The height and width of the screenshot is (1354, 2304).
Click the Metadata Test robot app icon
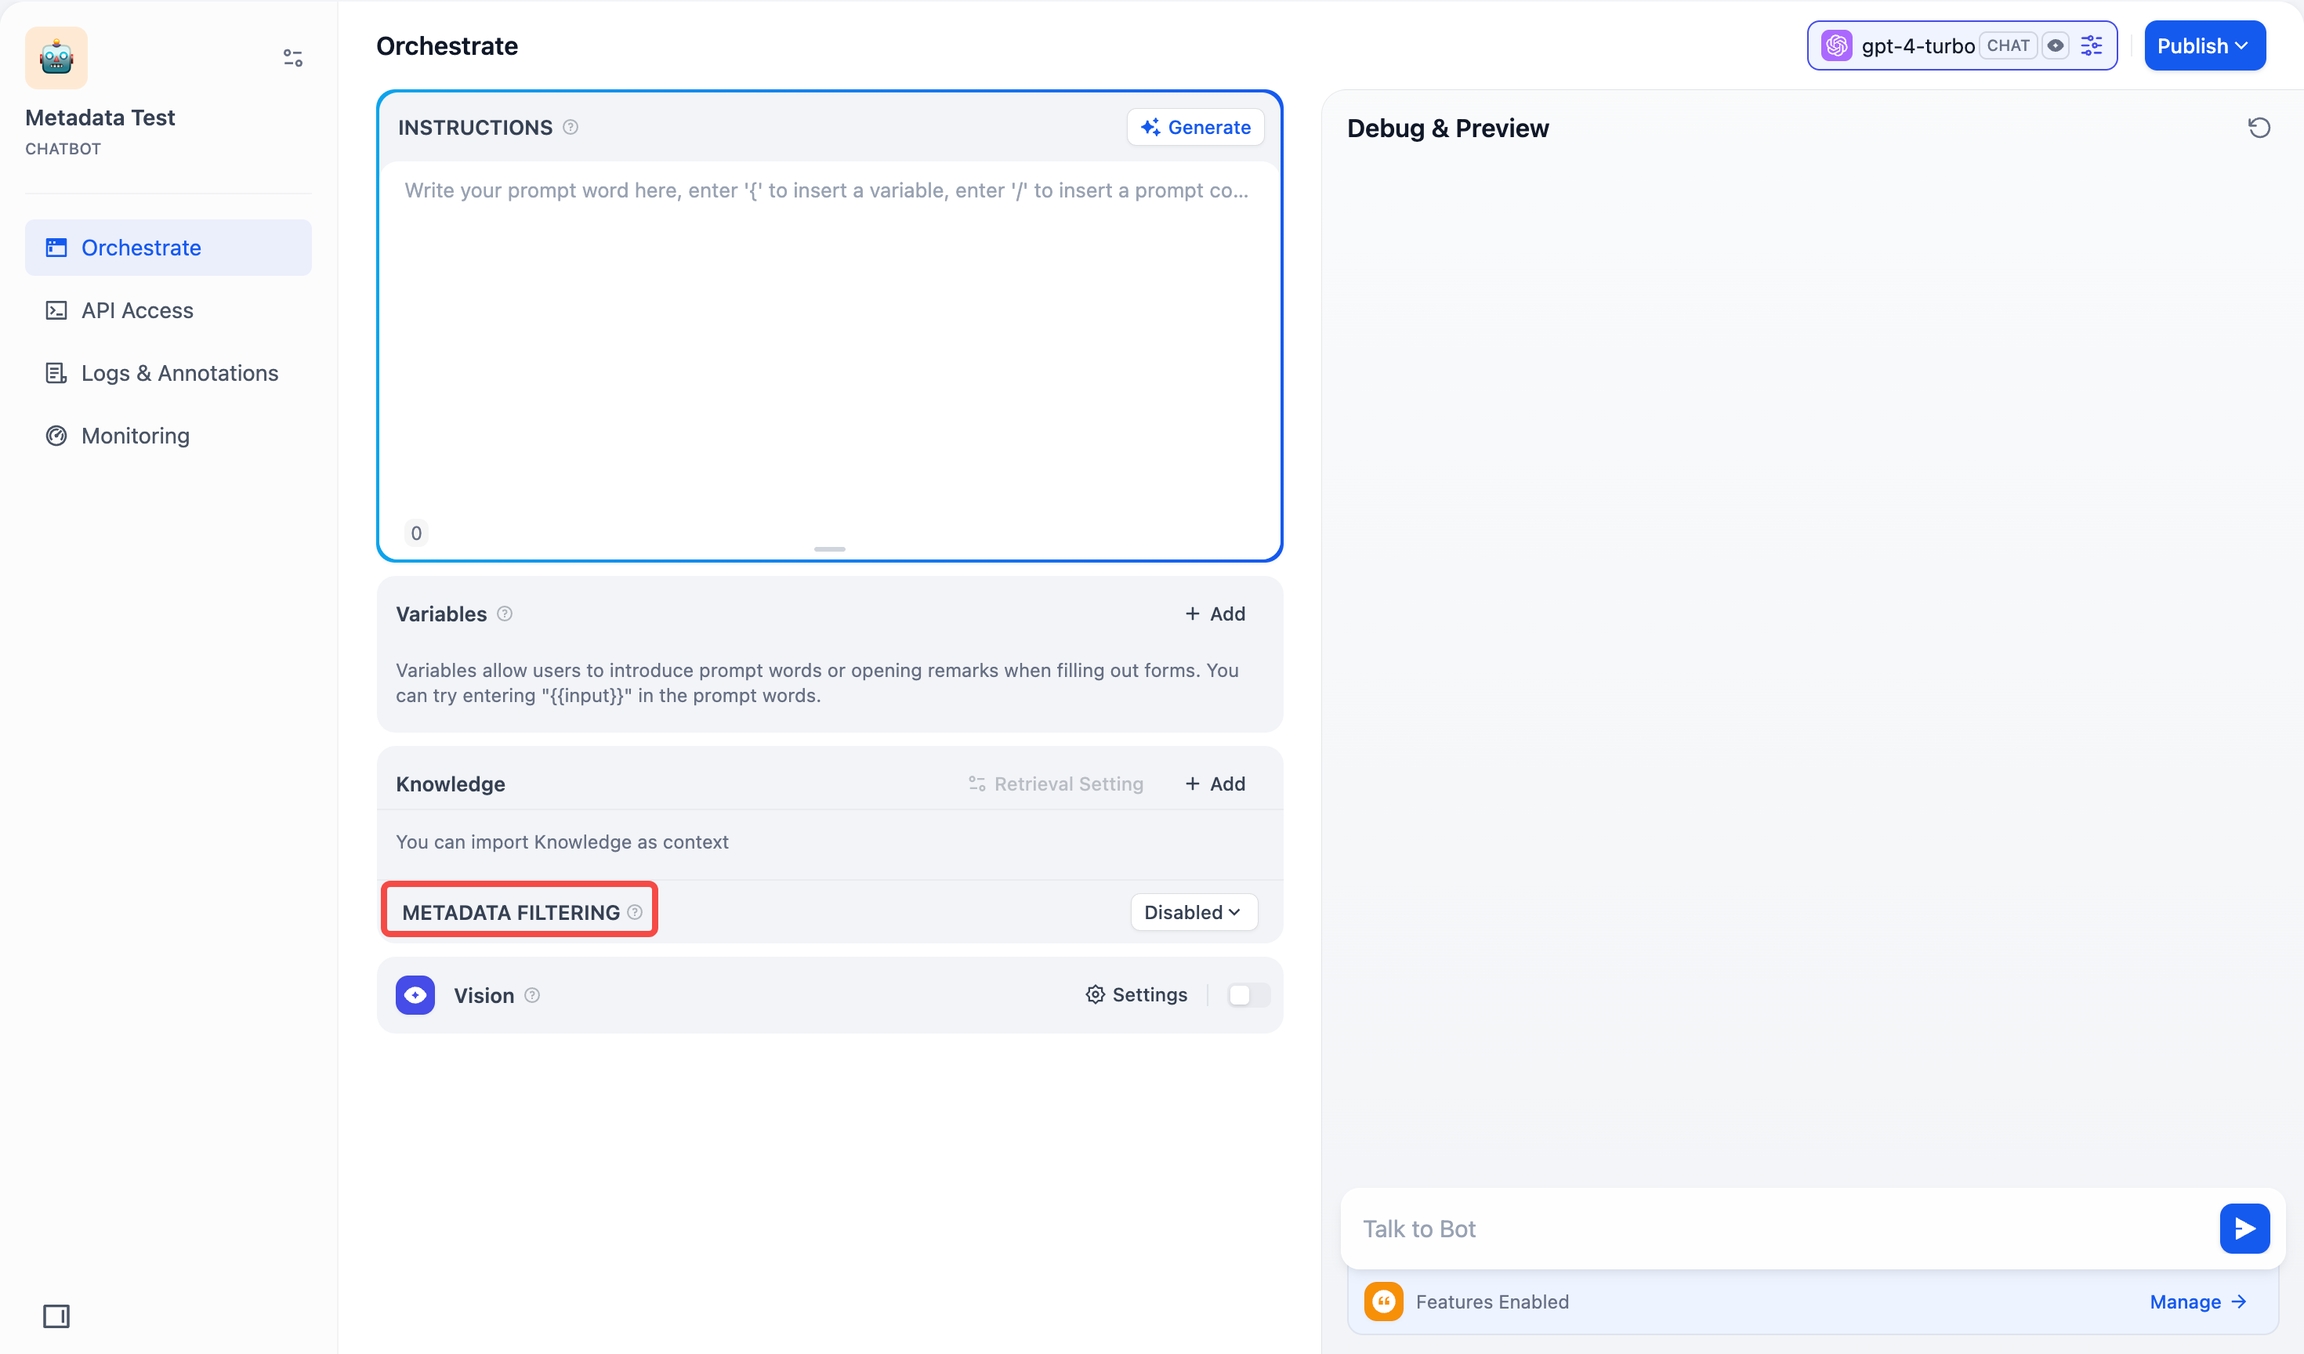pyautogui.click(x=56, y=58)
